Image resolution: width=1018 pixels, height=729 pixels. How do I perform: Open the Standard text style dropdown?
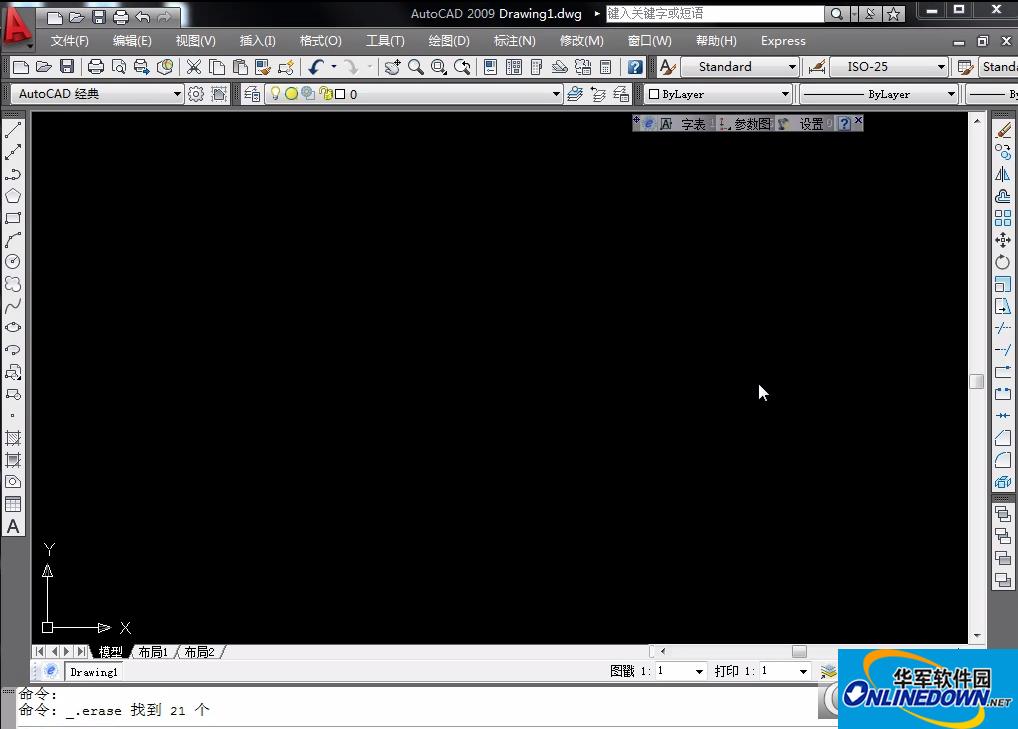[792, 67]
